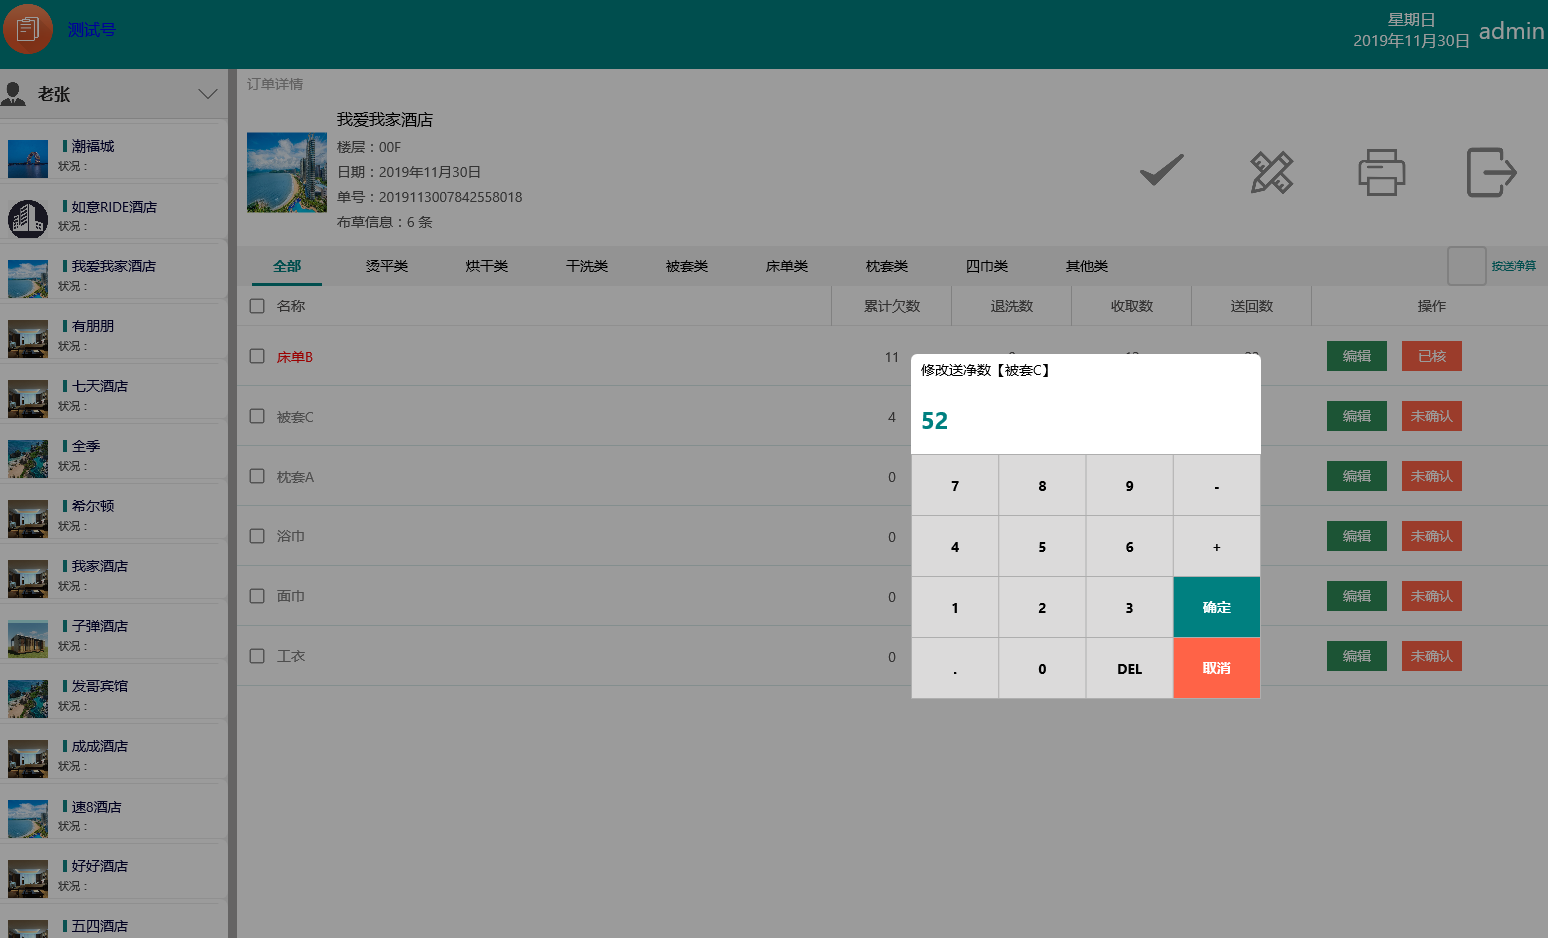1548x938 pixels.
Task: Click the app logo icon in header
Action: tap(28, 29)
